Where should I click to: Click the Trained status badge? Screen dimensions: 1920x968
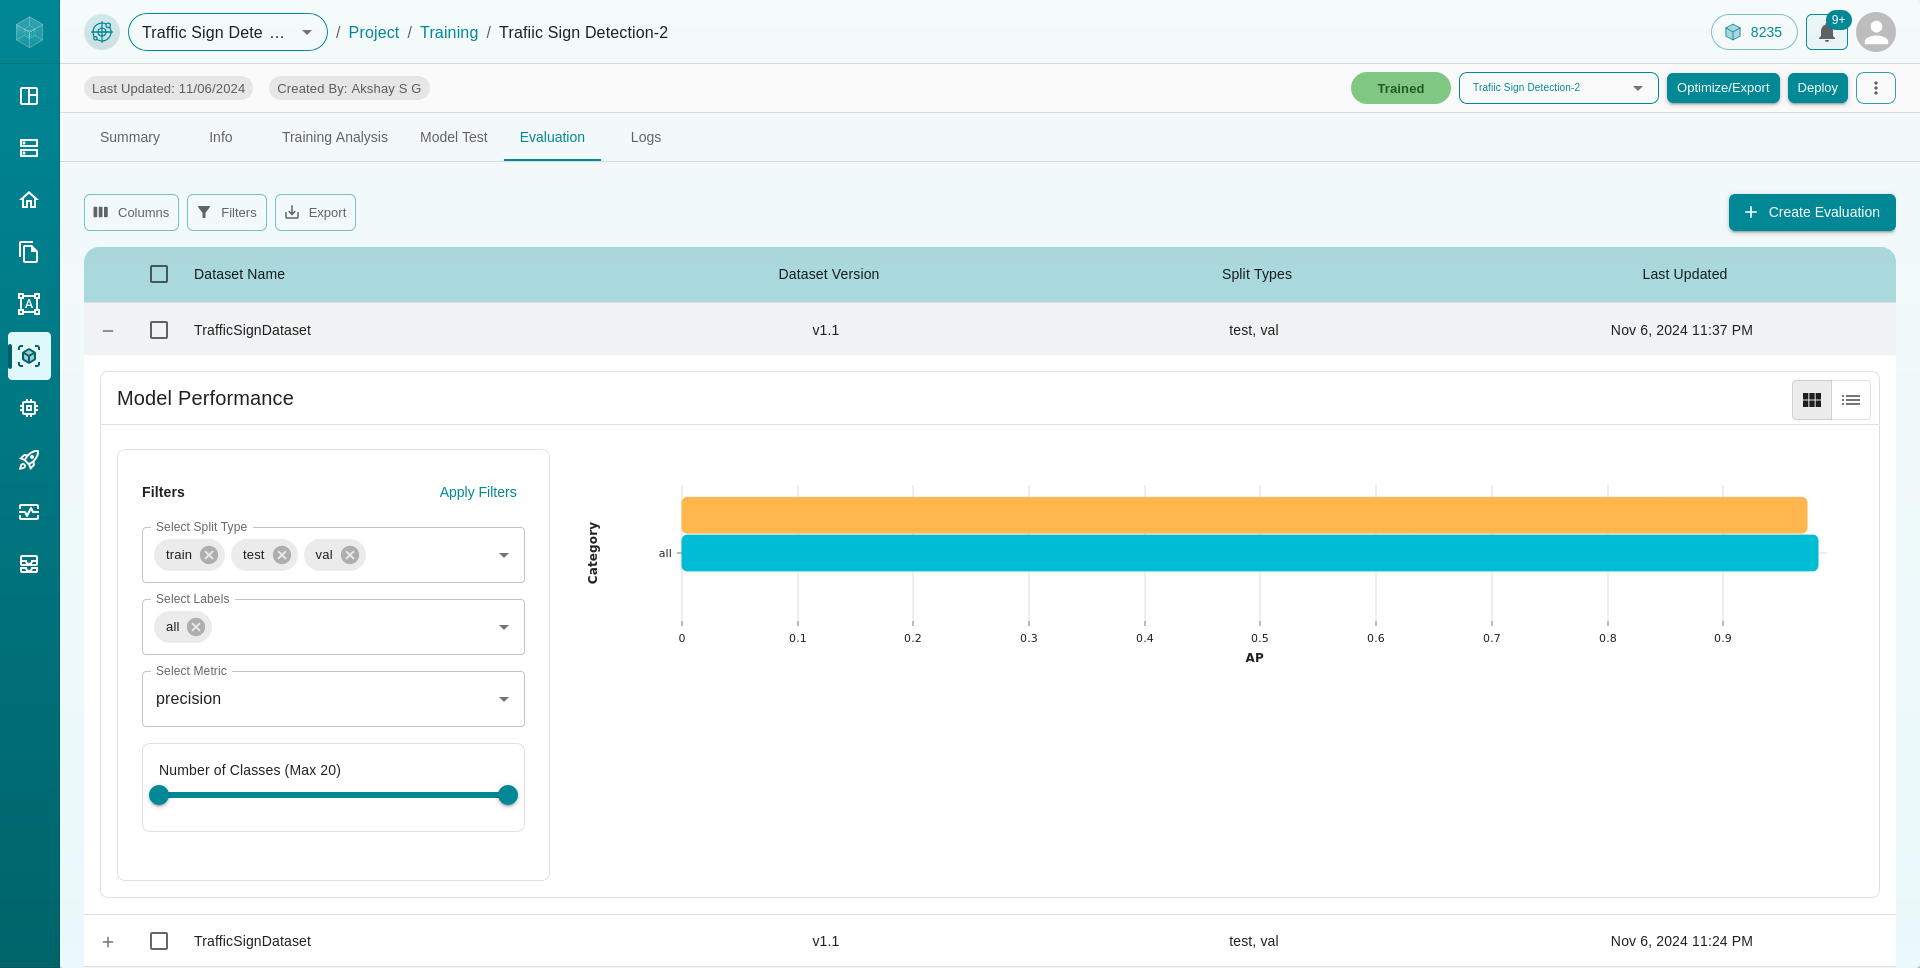[x=1400, y=88]
